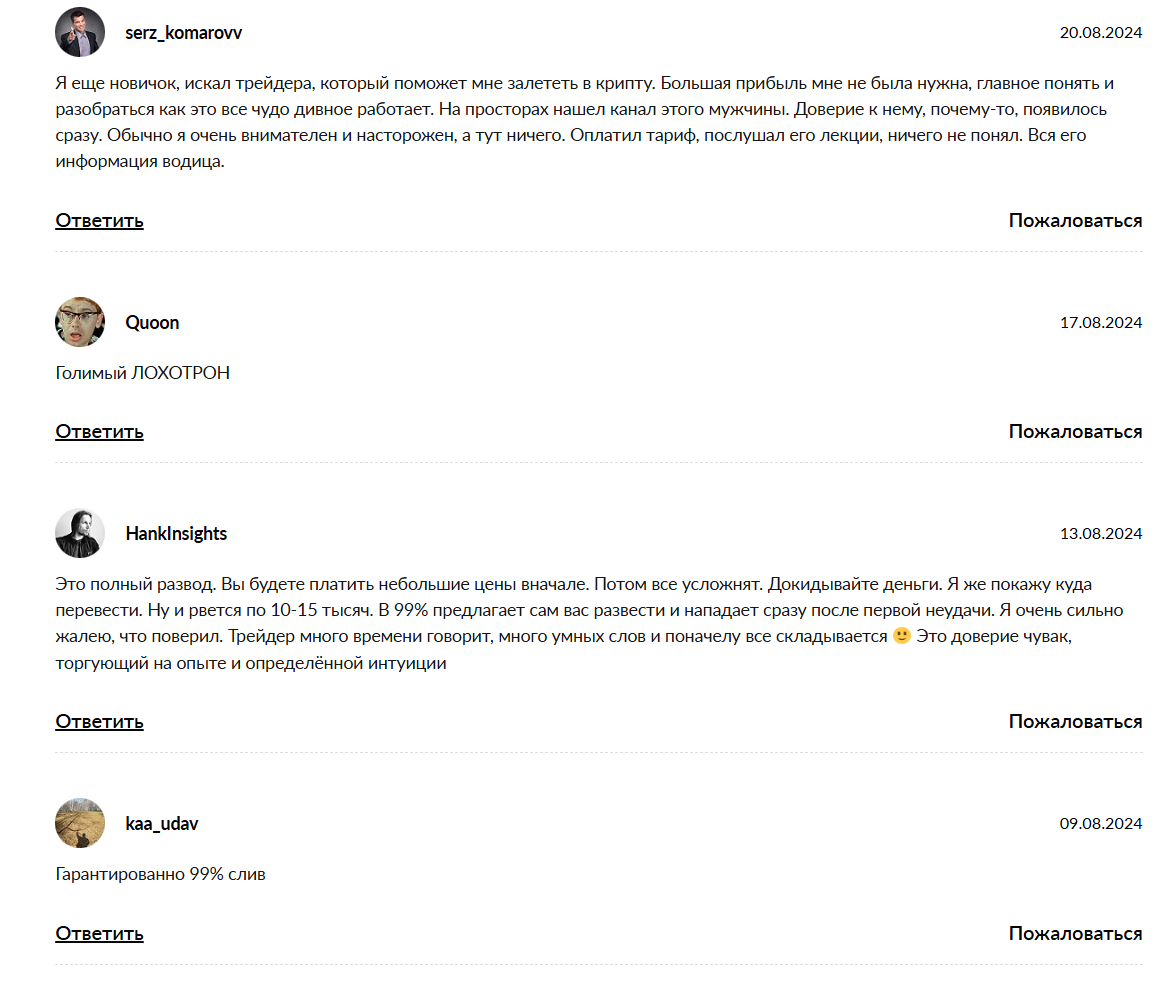Open Quoon username profile
1168x985 pixels.
tap(152, 322)
